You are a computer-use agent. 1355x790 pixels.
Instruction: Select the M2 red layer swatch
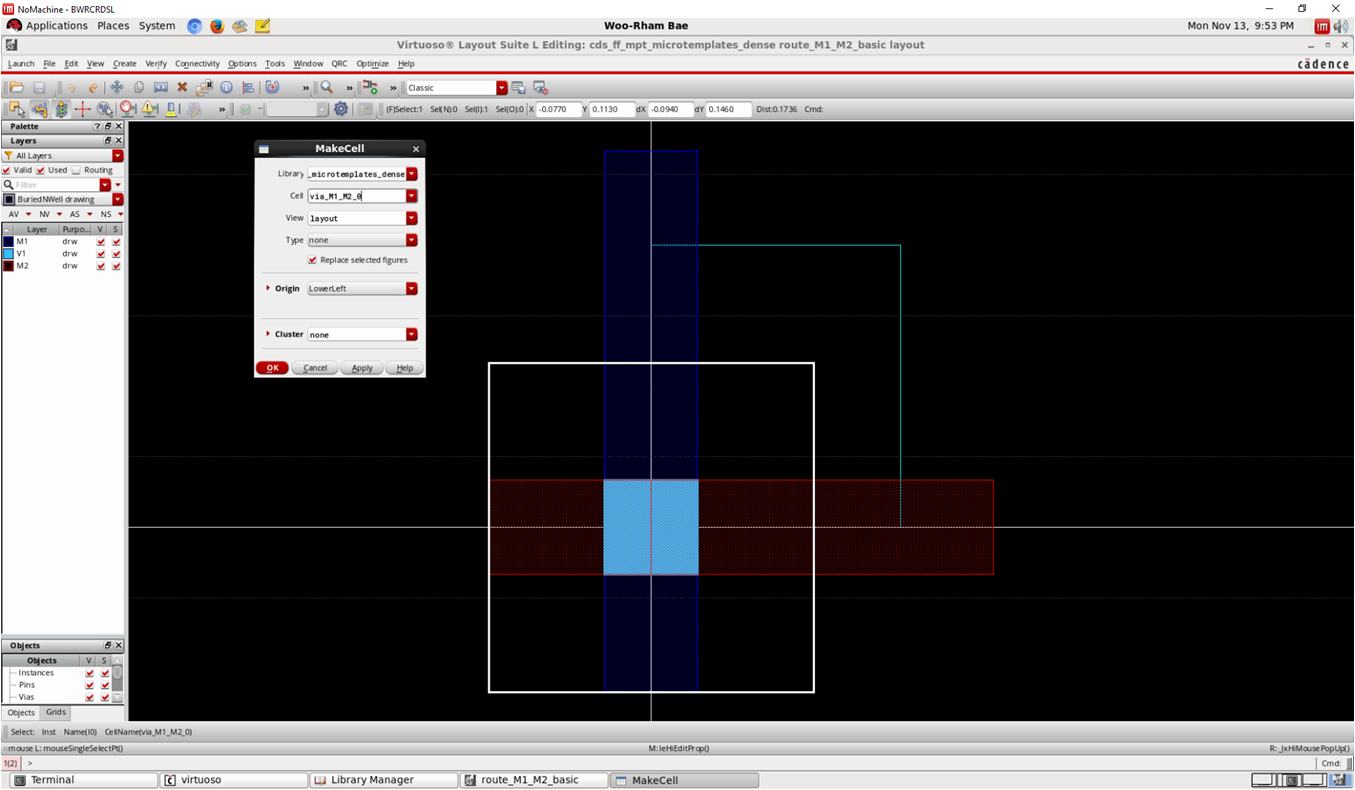[x=8, y=266]
